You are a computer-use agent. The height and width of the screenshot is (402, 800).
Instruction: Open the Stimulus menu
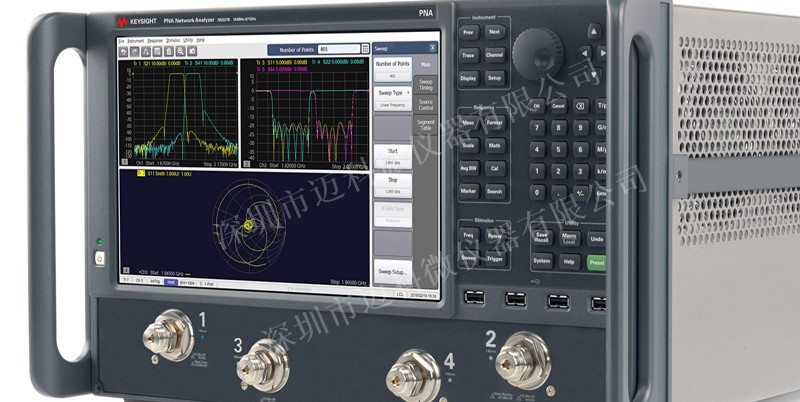[173, 40]
